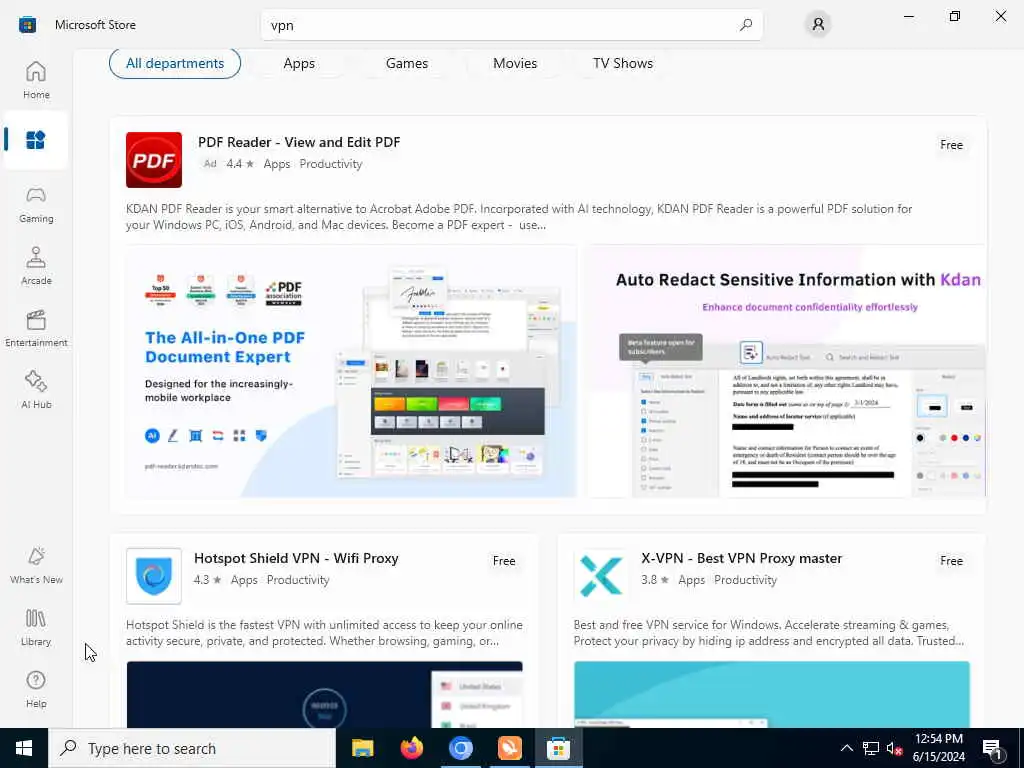Open the Home section in sidebar
Image resolution: width=1024 pixels, height=768 pixels.
pos(36,80)
